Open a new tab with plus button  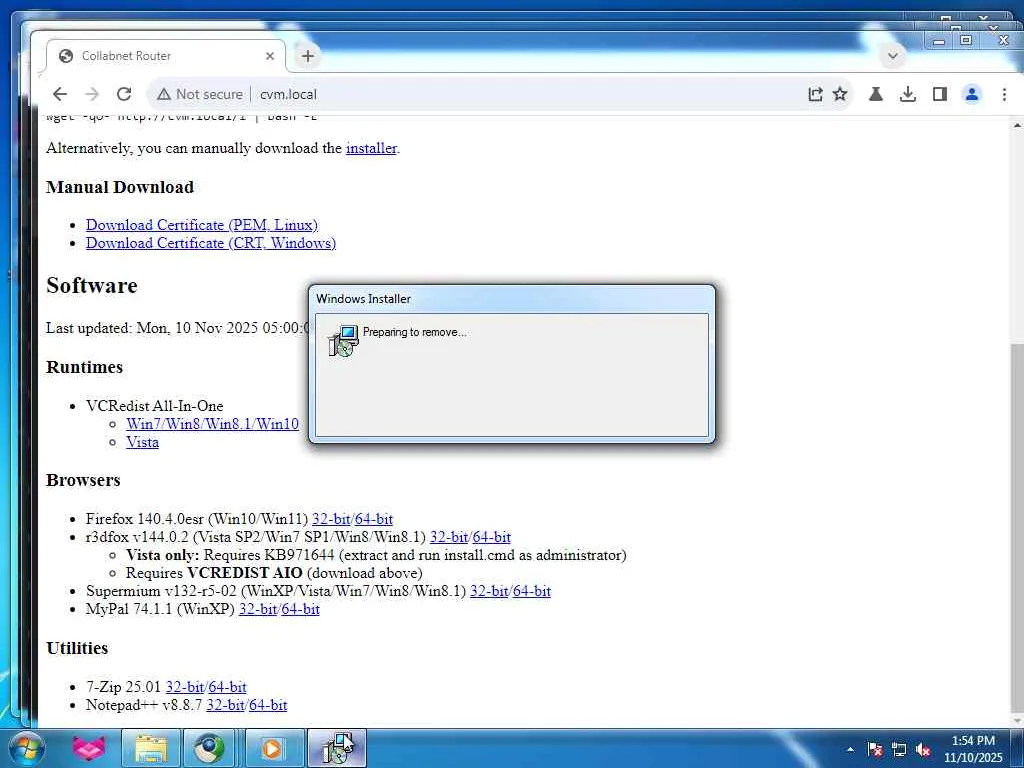click(x=308, y=56)
